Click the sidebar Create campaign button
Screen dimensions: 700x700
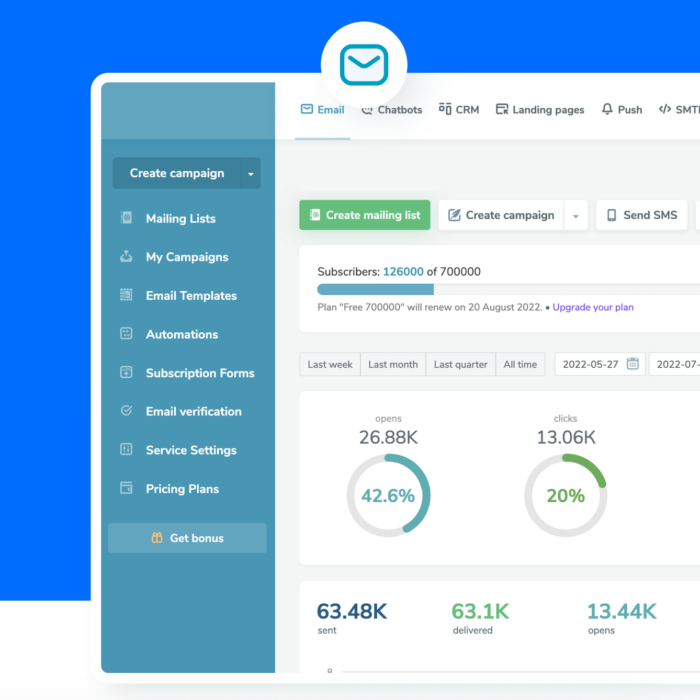point(177,173)
